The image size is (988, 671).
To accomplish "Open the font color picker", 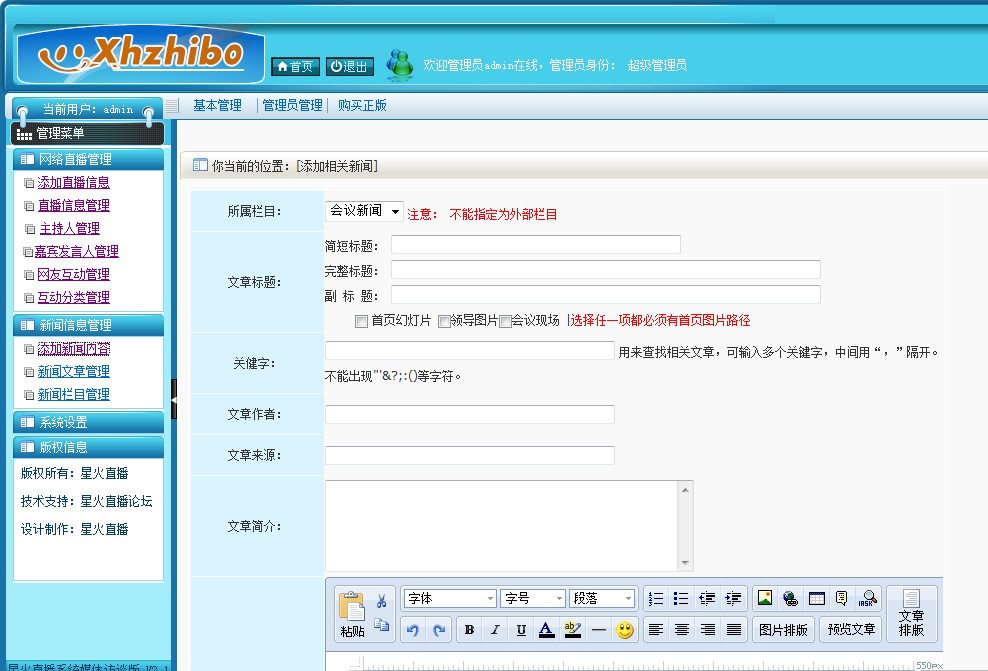I will [x=546, y=629].
